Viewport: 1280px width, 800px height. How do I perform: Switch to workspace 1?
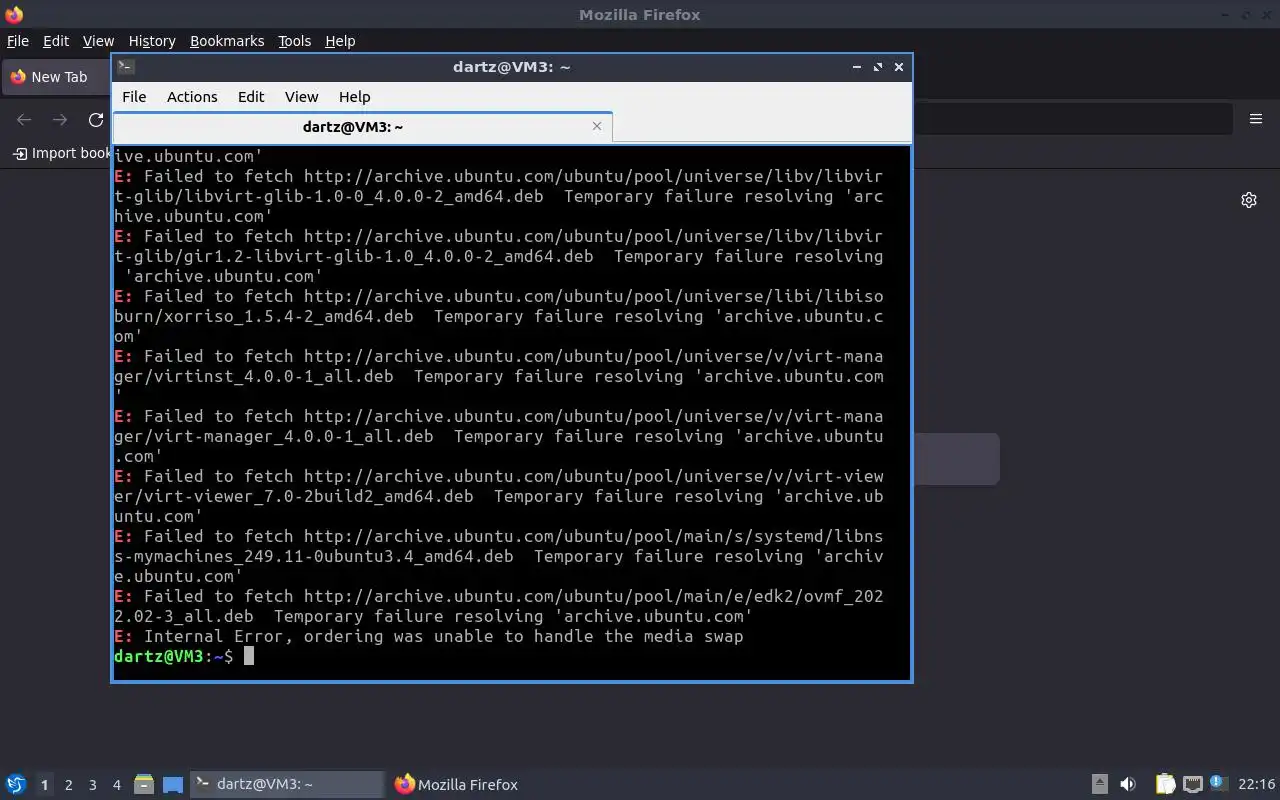coord(44,785)
